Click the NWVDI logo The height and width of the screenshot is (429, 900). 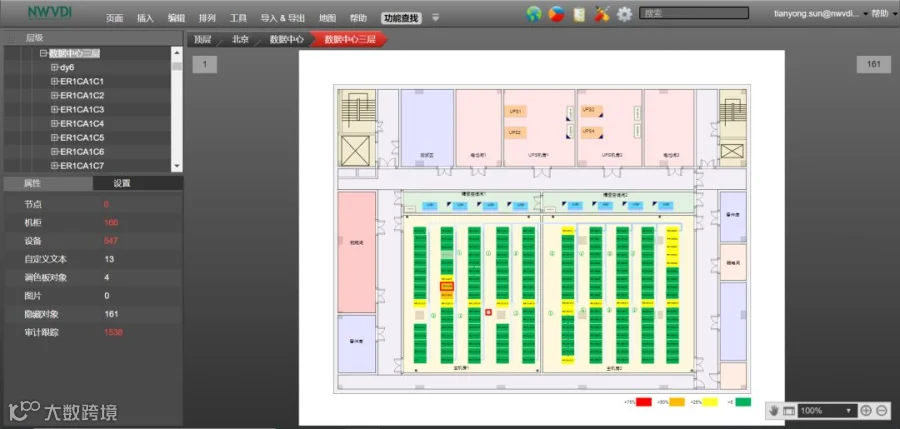point(50,13)
